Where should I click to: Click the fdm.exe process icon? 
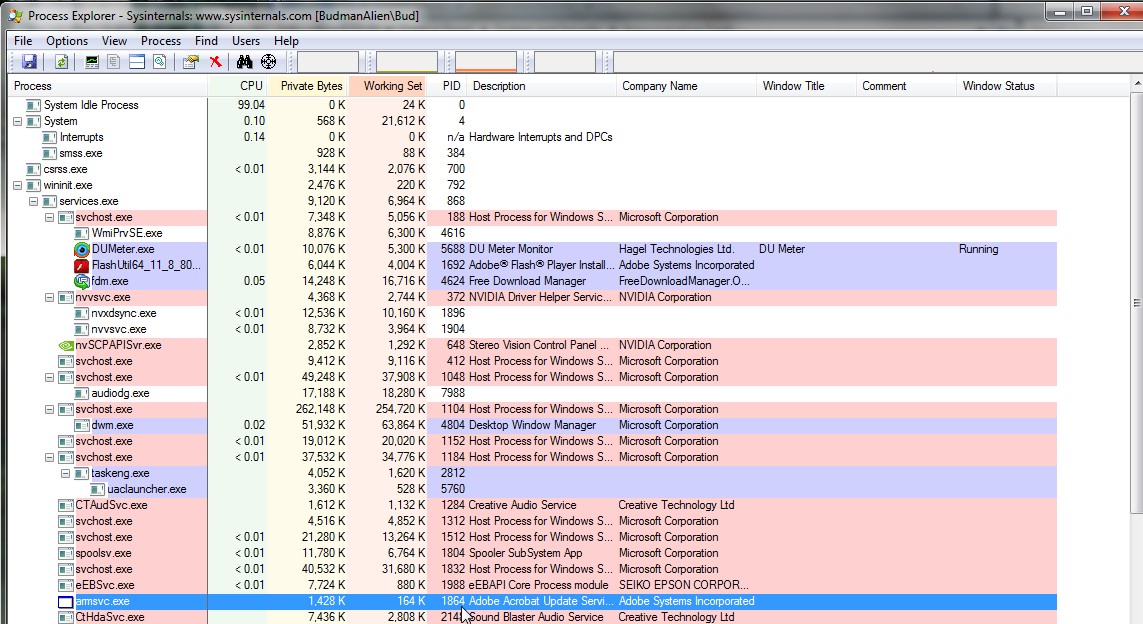82,281
